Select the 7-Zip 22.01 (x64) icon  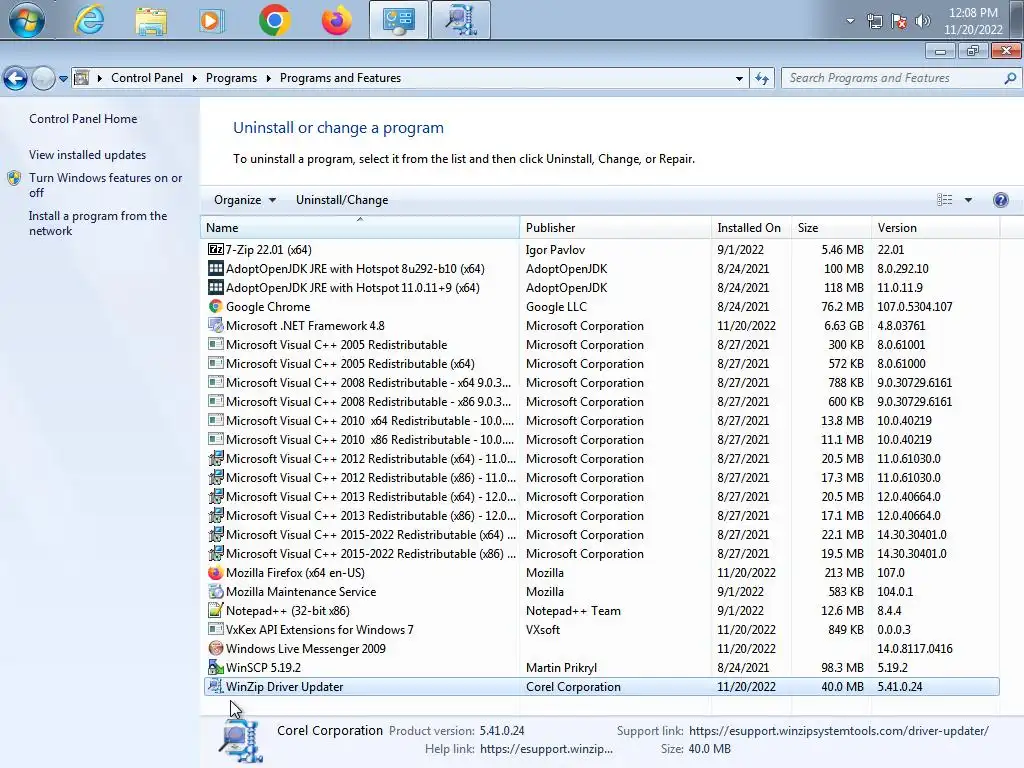pyautogui.click(x=216, y=249)
